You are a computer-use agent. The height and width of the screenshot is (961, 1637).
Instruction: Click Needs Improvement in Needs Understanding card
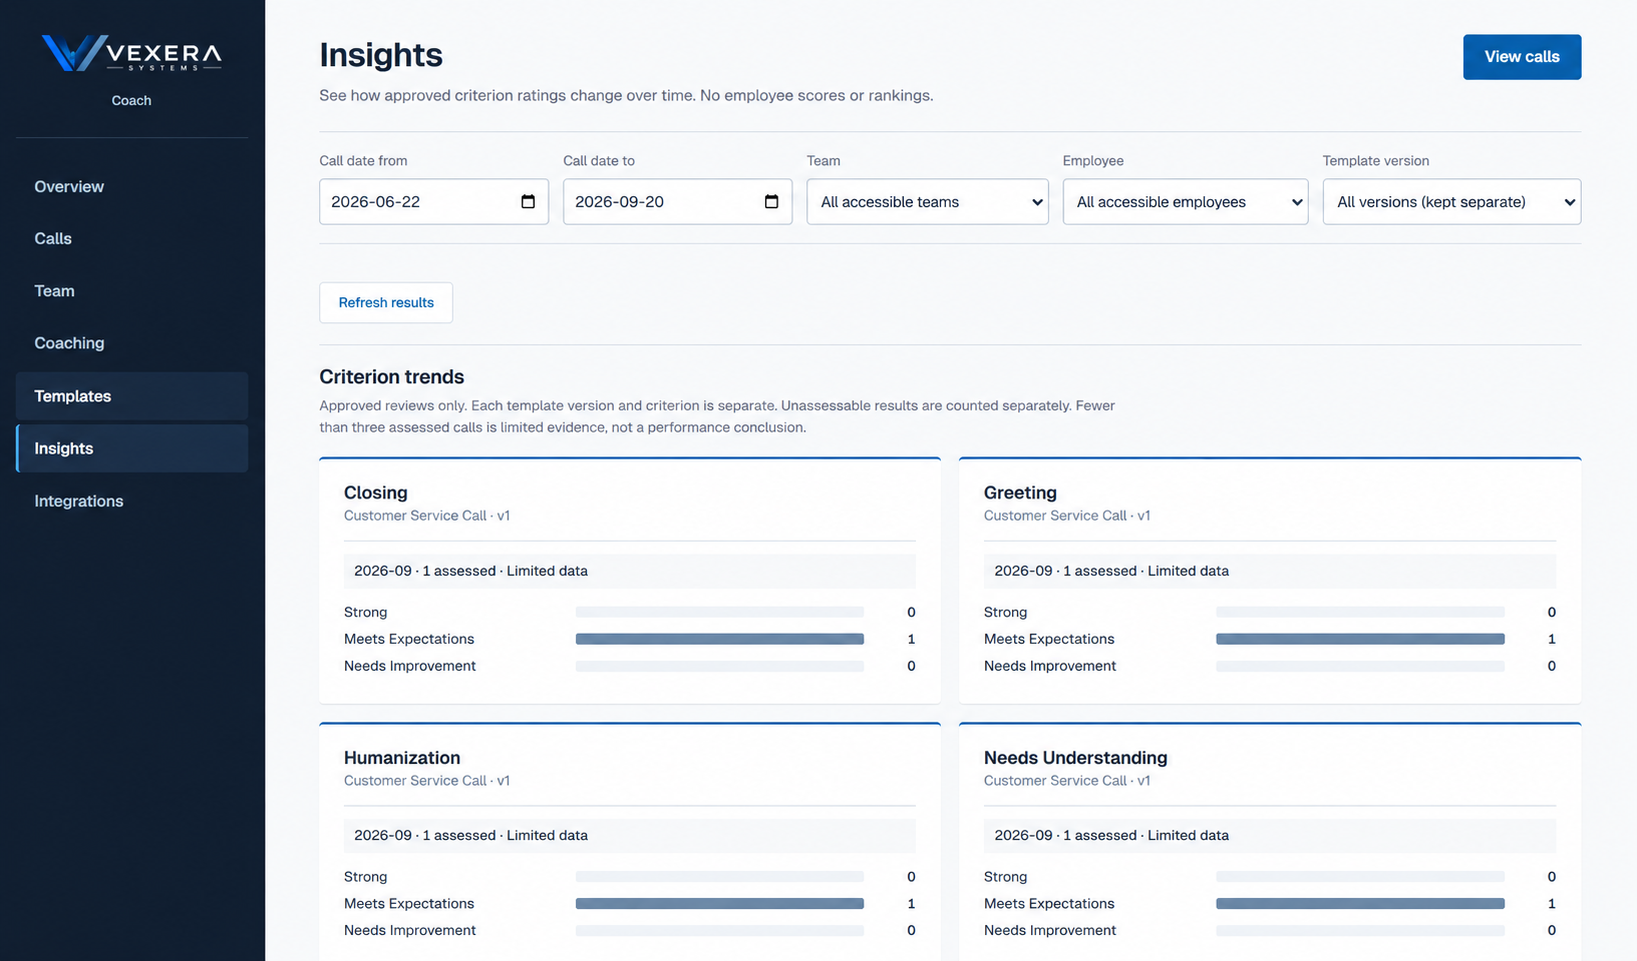[x=1270, y=931]
